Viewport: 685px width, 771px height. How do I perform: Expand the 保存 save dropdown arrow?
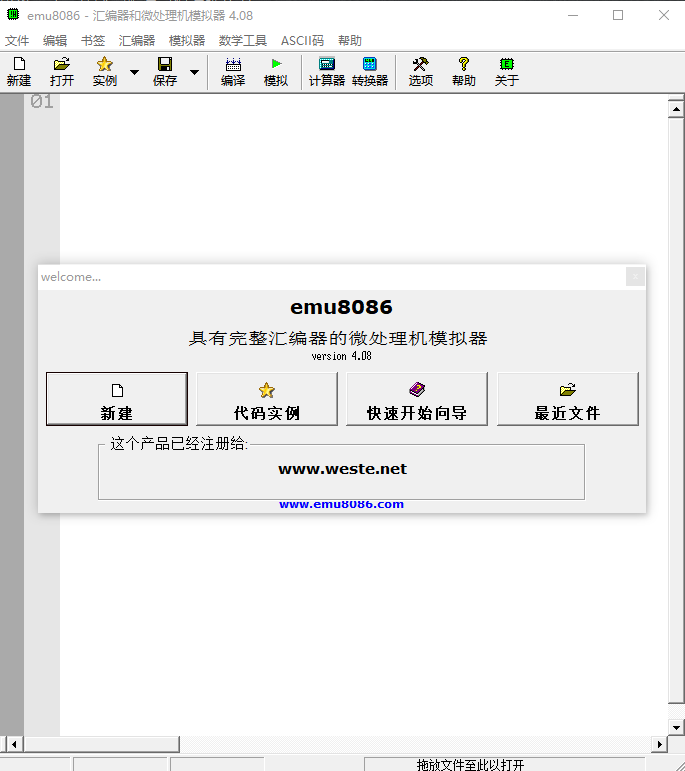[x=195, y=72]
